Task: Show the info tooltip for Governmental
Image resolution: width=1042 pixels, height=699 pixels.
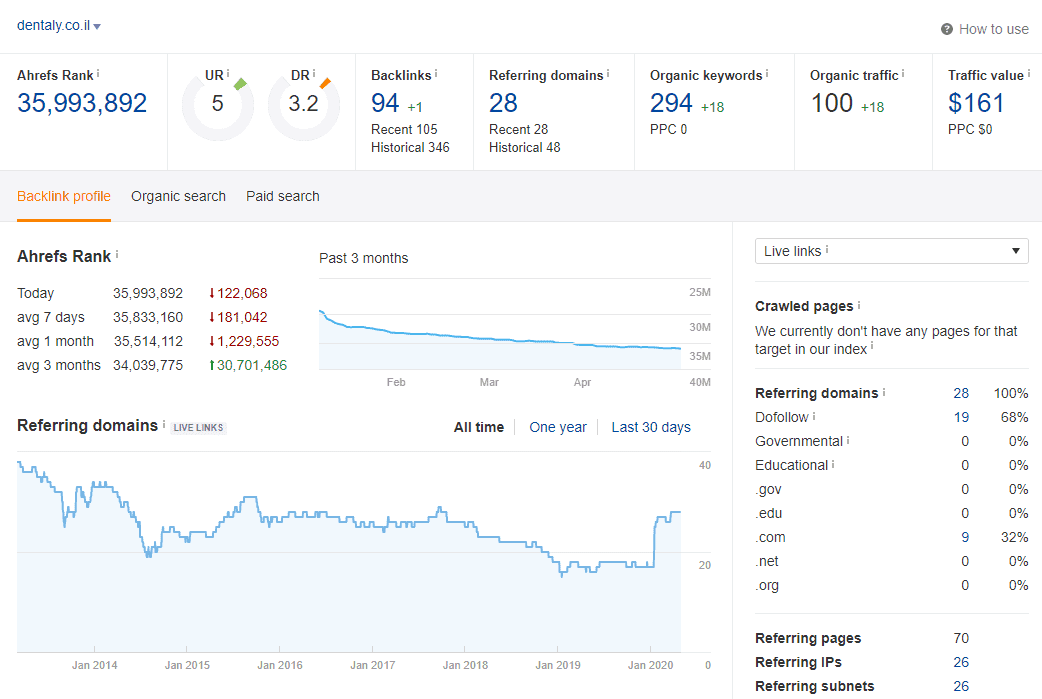Action: [848, 440]
